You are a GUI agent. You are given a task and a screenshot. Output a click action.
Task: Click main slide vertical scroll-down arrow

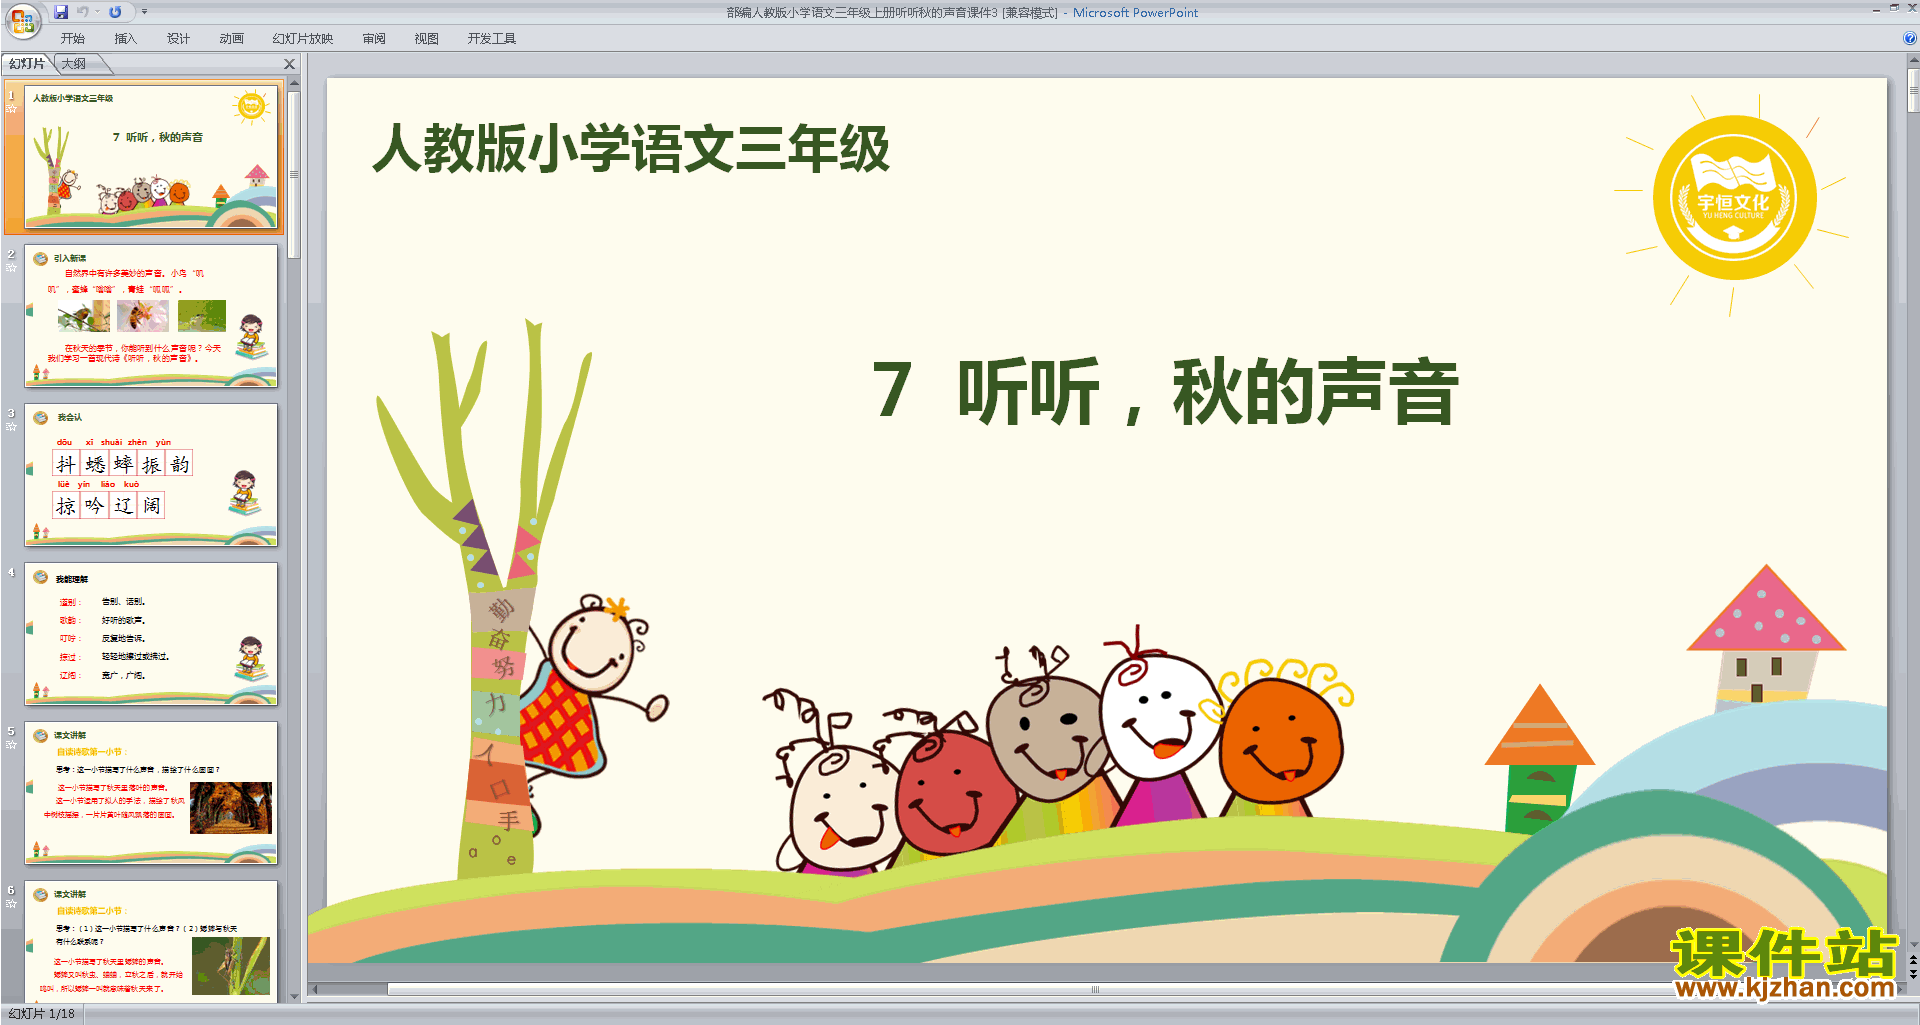tap(1913, 944)
